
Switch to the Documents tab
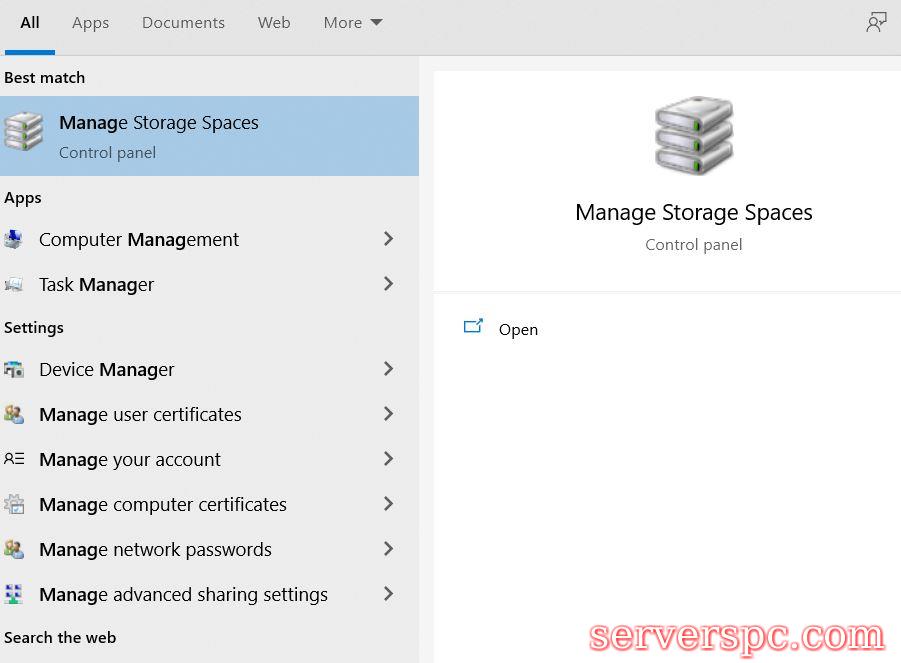click(x=183, y=23)
